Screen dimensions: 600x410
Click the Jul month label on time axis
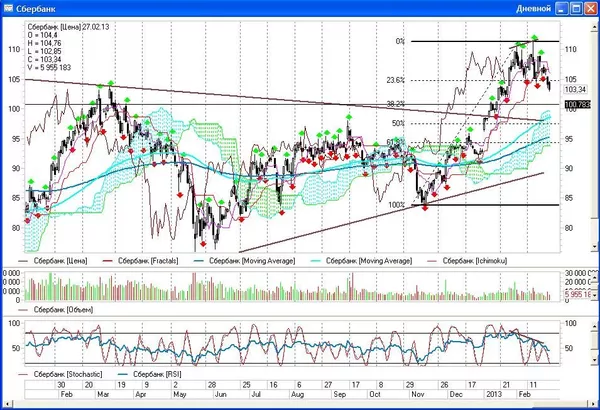pyautogui.click(x=255, y=394)
